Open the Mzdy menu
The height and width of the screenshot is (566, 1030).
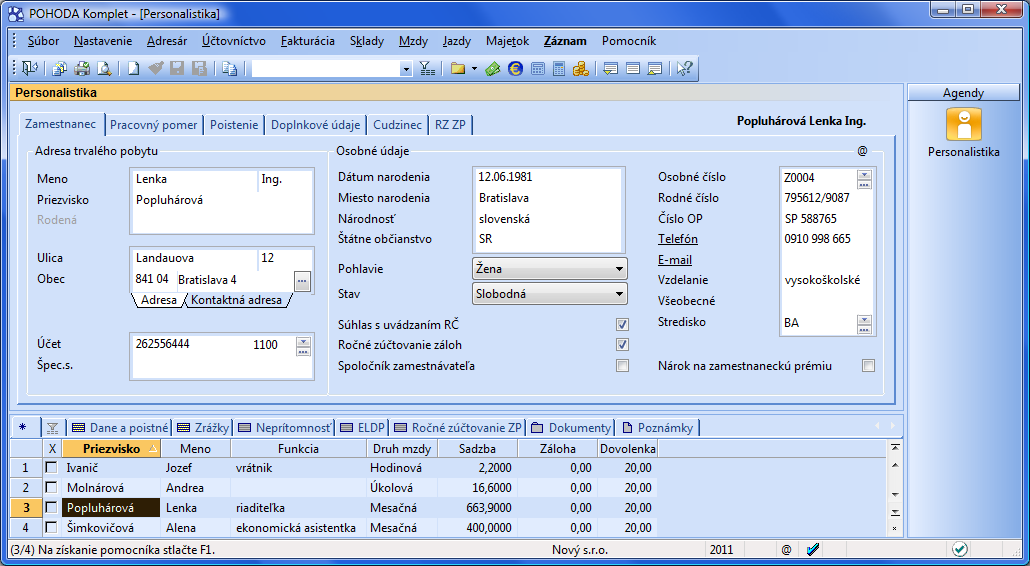(413, 41)
